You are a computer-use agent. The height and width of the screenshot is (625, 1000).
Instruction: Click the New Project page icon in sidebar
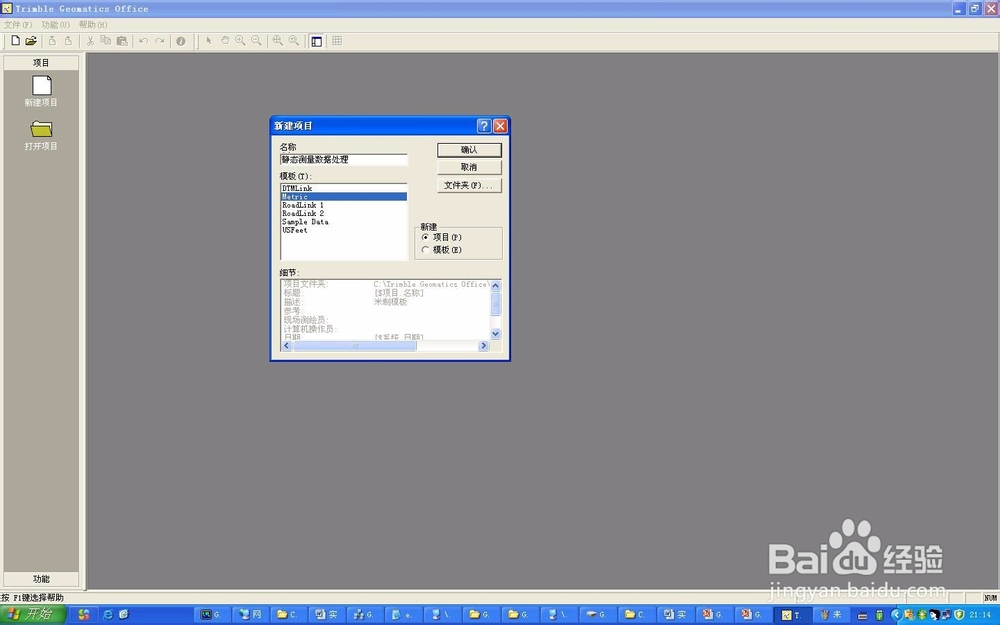[41, 85]
